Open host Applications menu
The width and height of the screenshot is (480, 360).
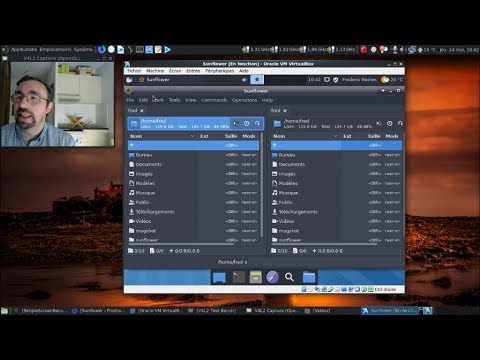click(24, 50)
